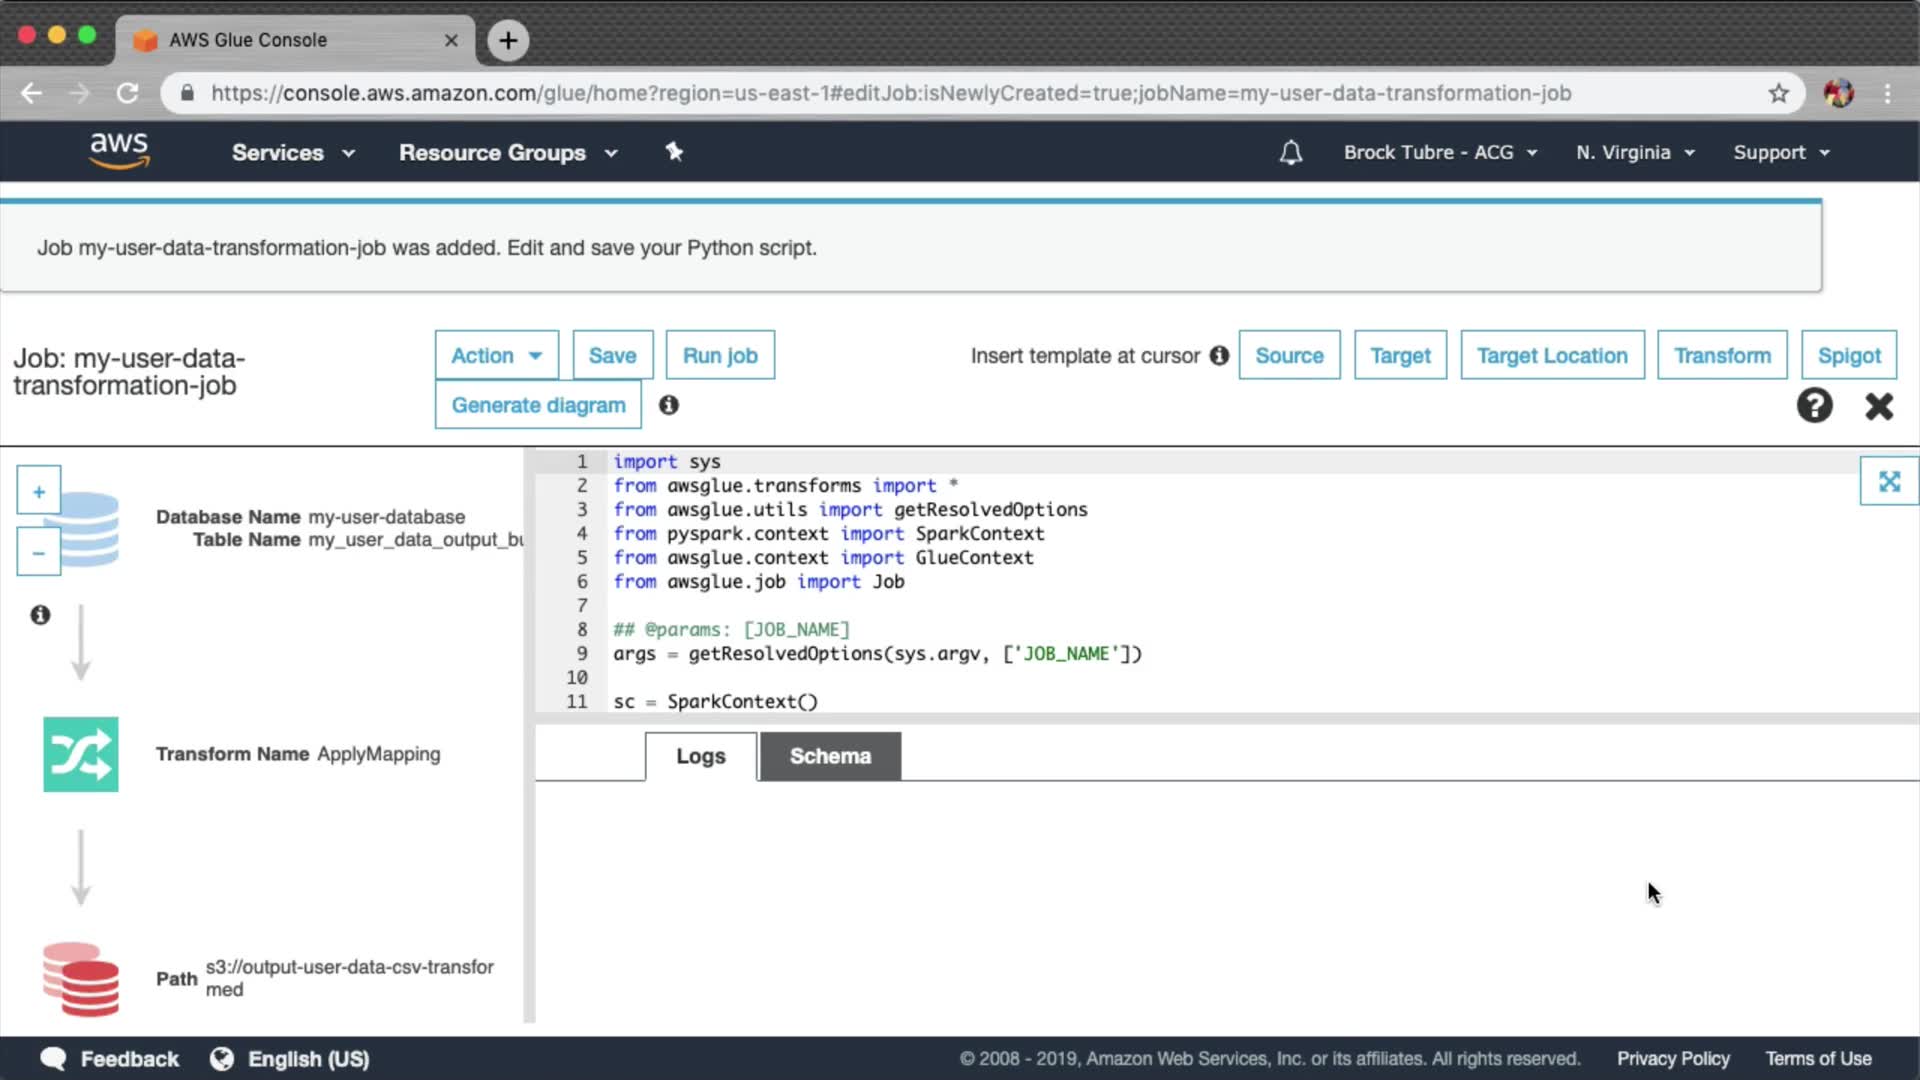Click the diagram zoom-out minus button

[x=39, y=553]
